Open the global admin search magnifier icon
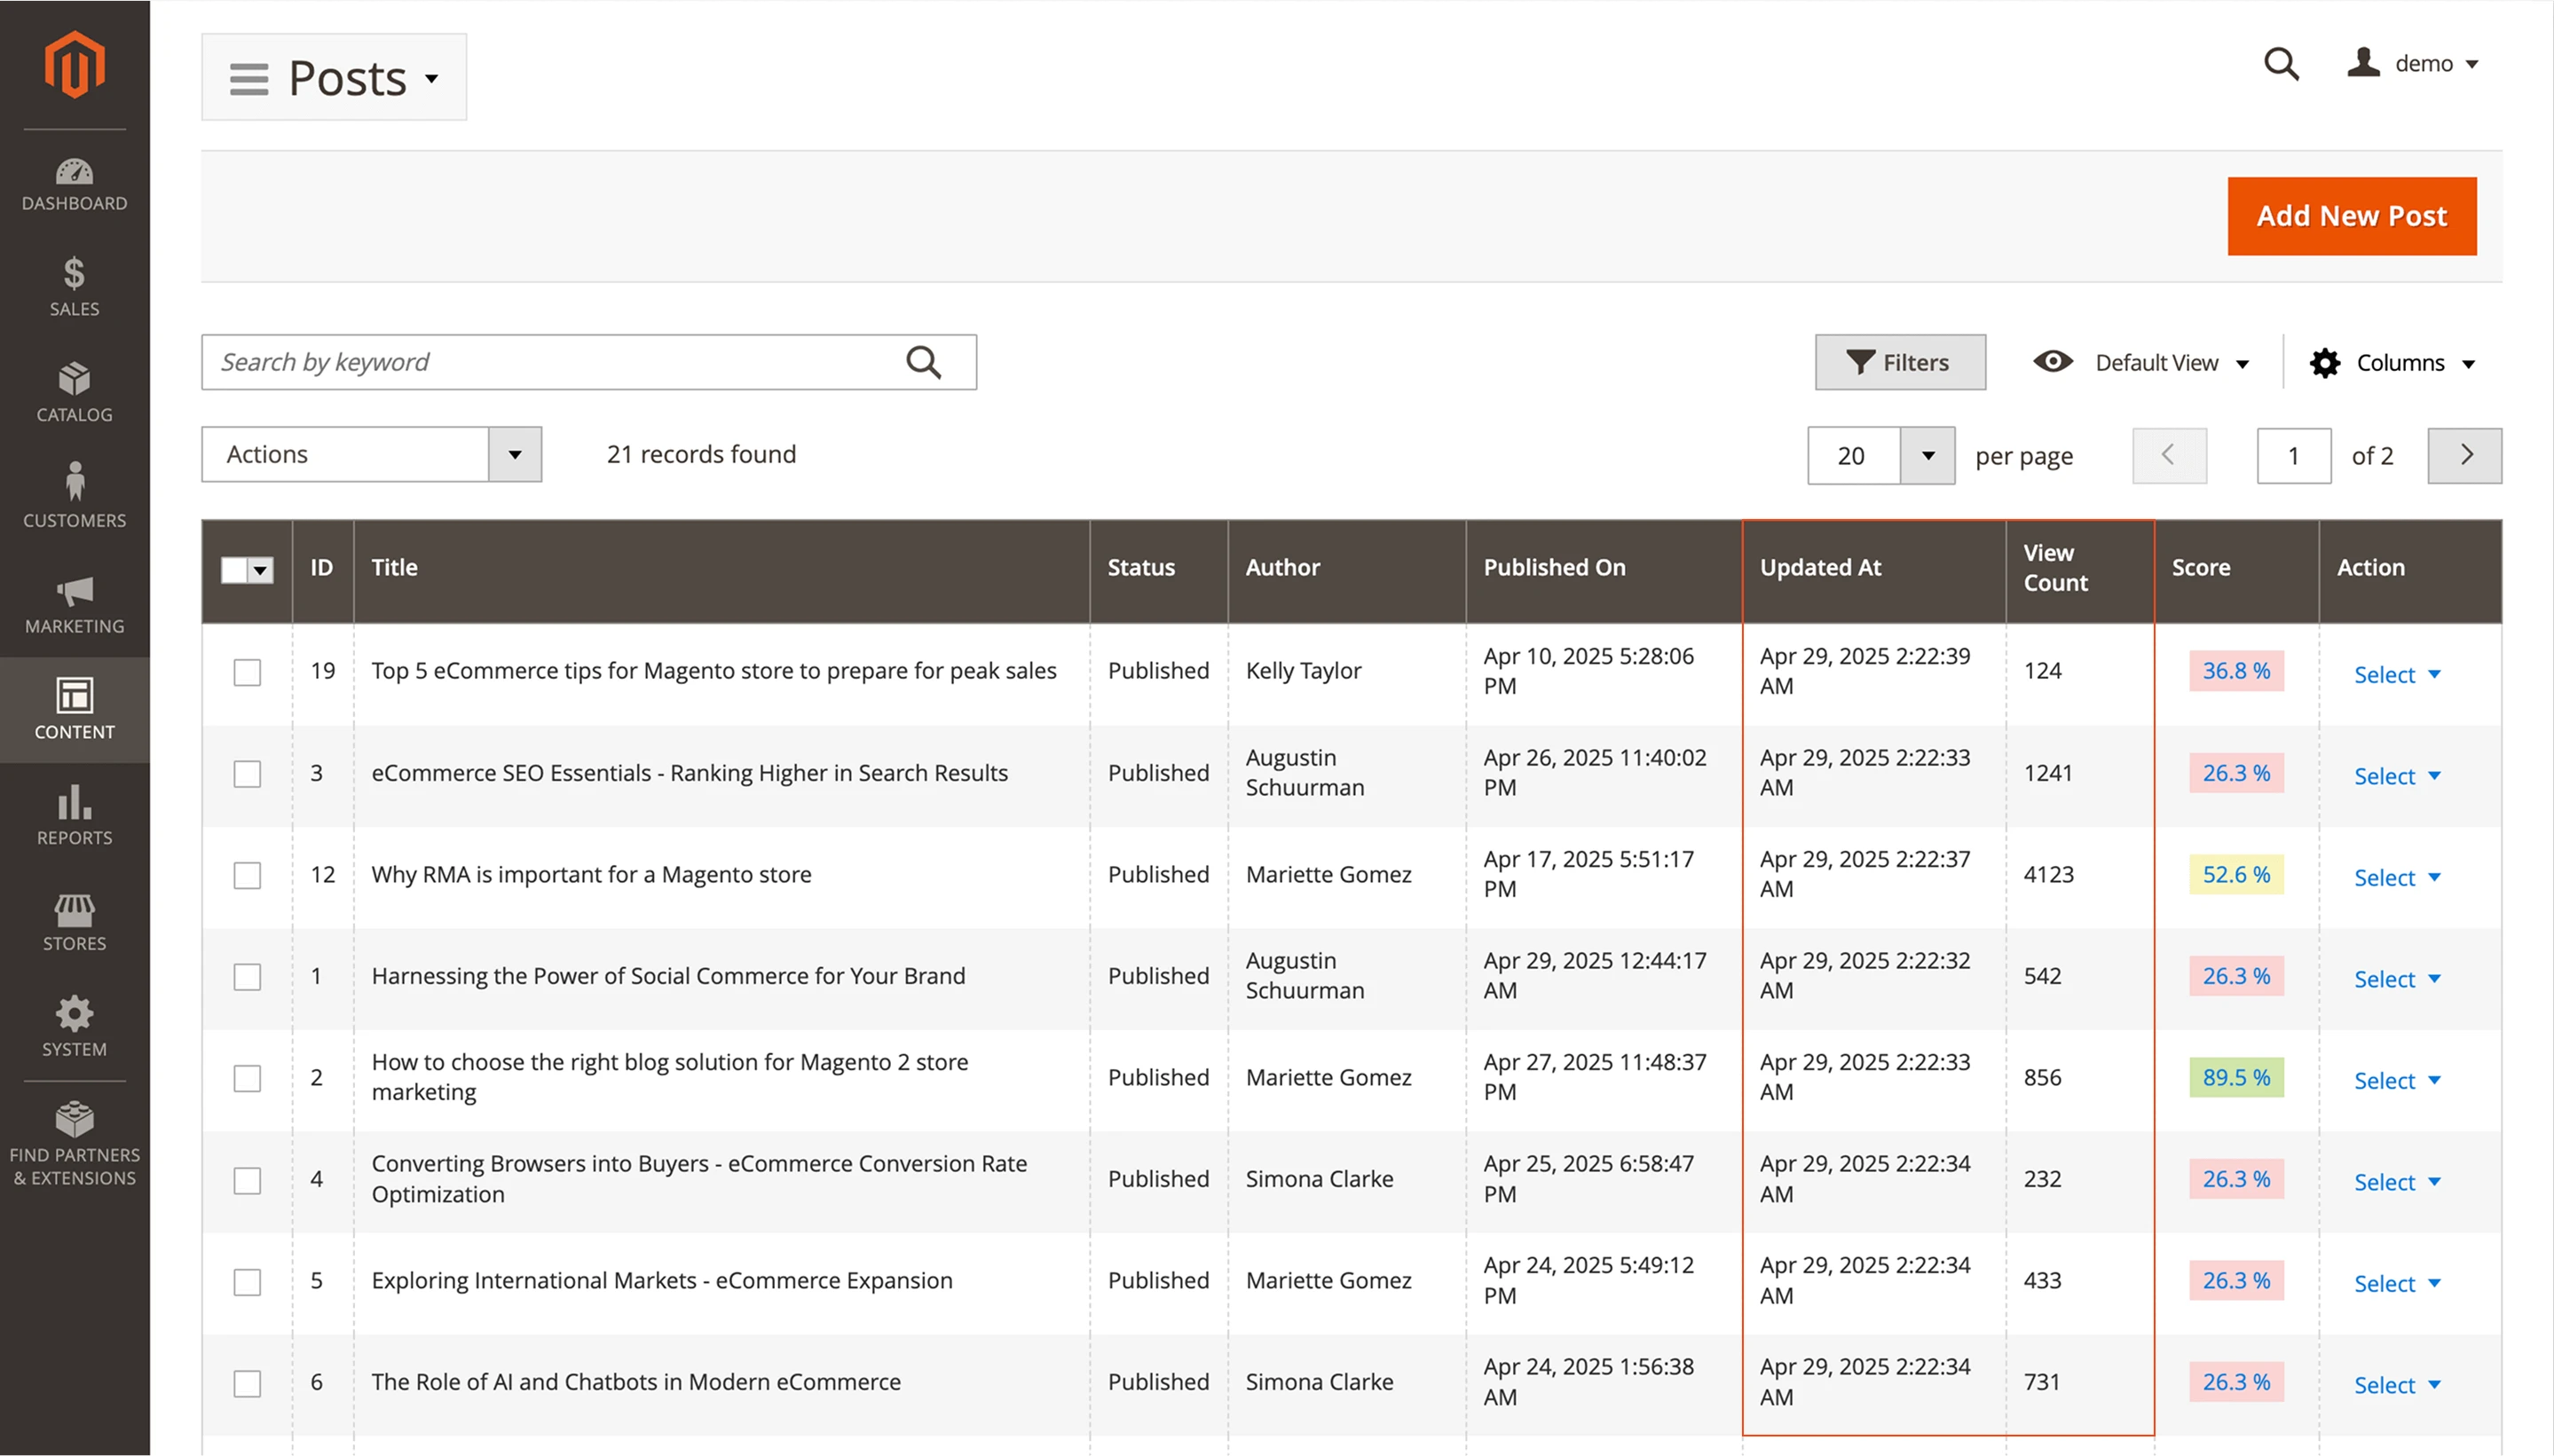 (x=2281, y=63)
